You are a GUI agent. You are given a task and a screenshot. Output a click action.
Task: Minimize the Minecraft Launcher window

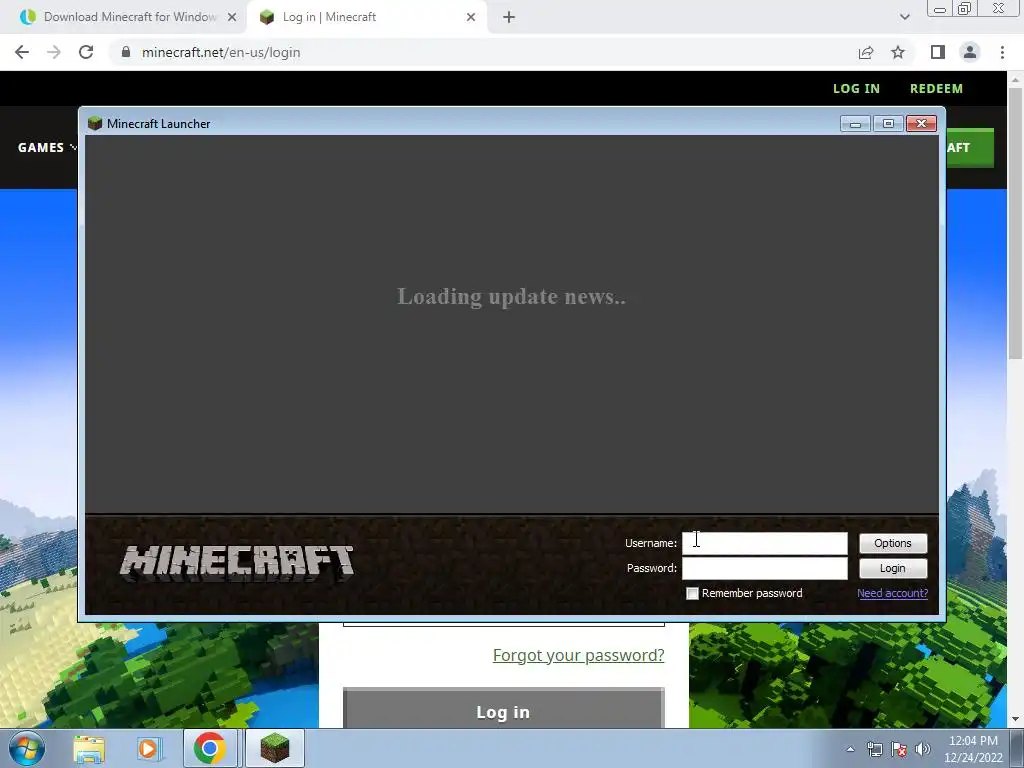855,123
